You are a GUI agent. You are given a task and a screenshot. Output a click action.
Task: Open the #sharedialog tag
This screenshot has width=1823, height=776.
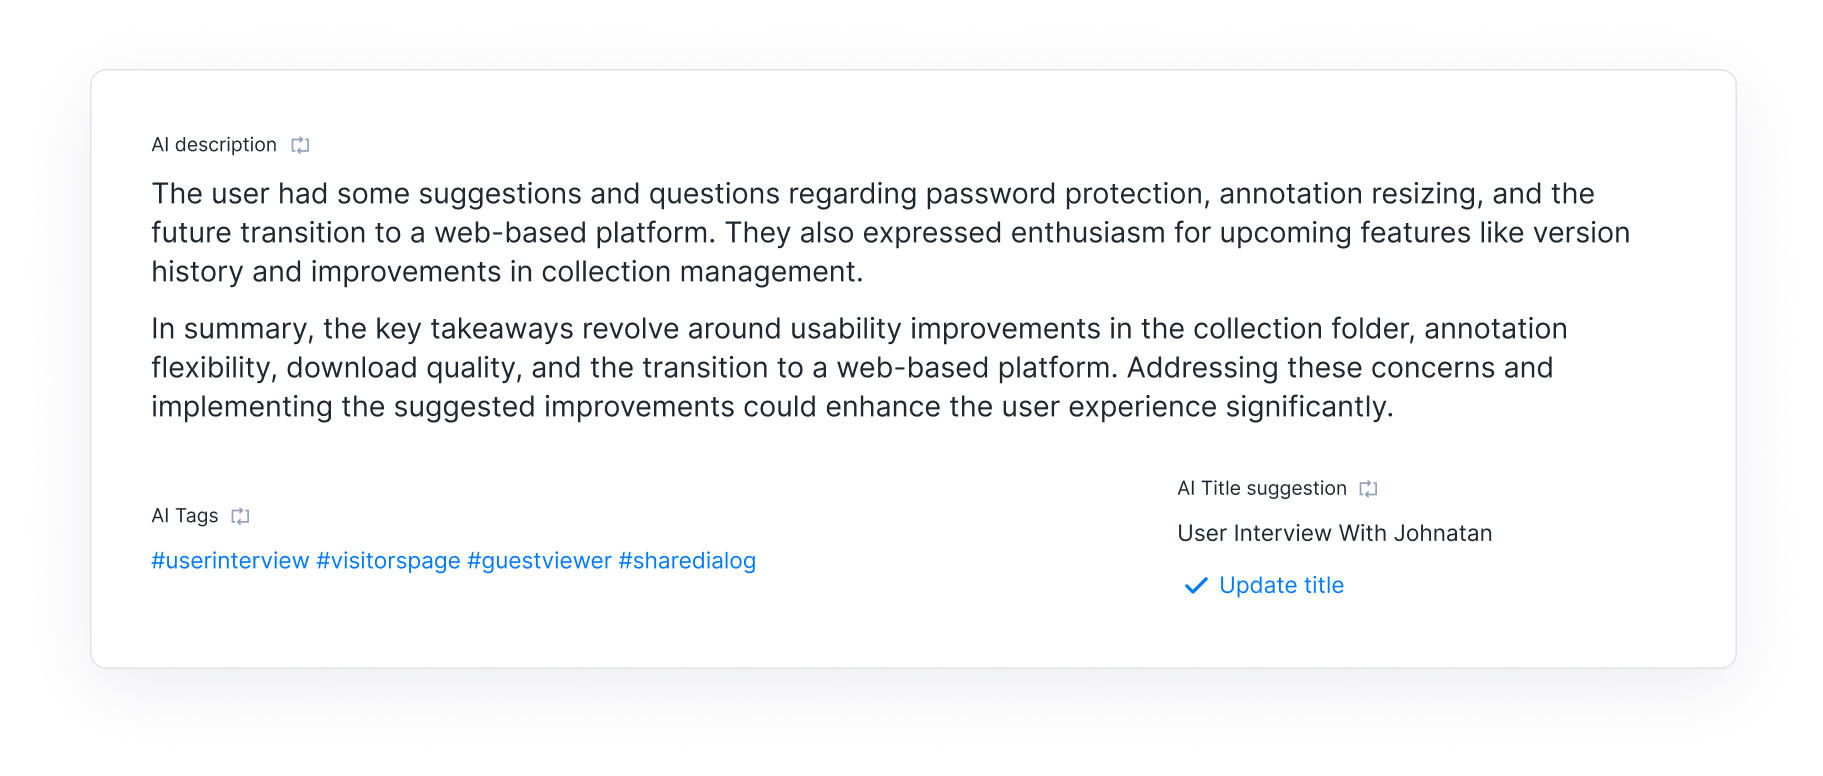687,561
